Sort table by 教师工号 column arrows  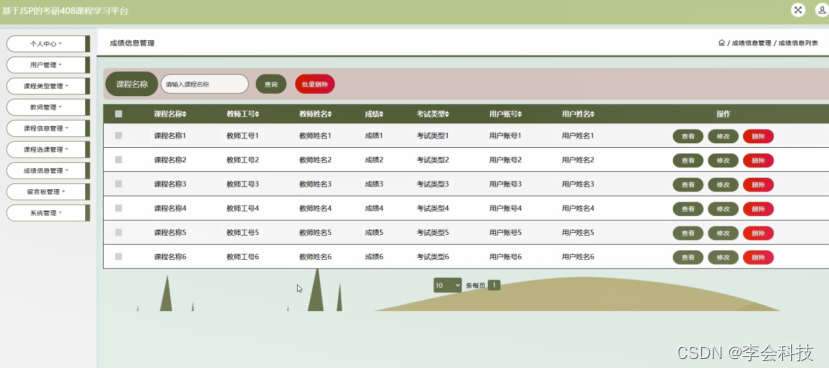257,114
